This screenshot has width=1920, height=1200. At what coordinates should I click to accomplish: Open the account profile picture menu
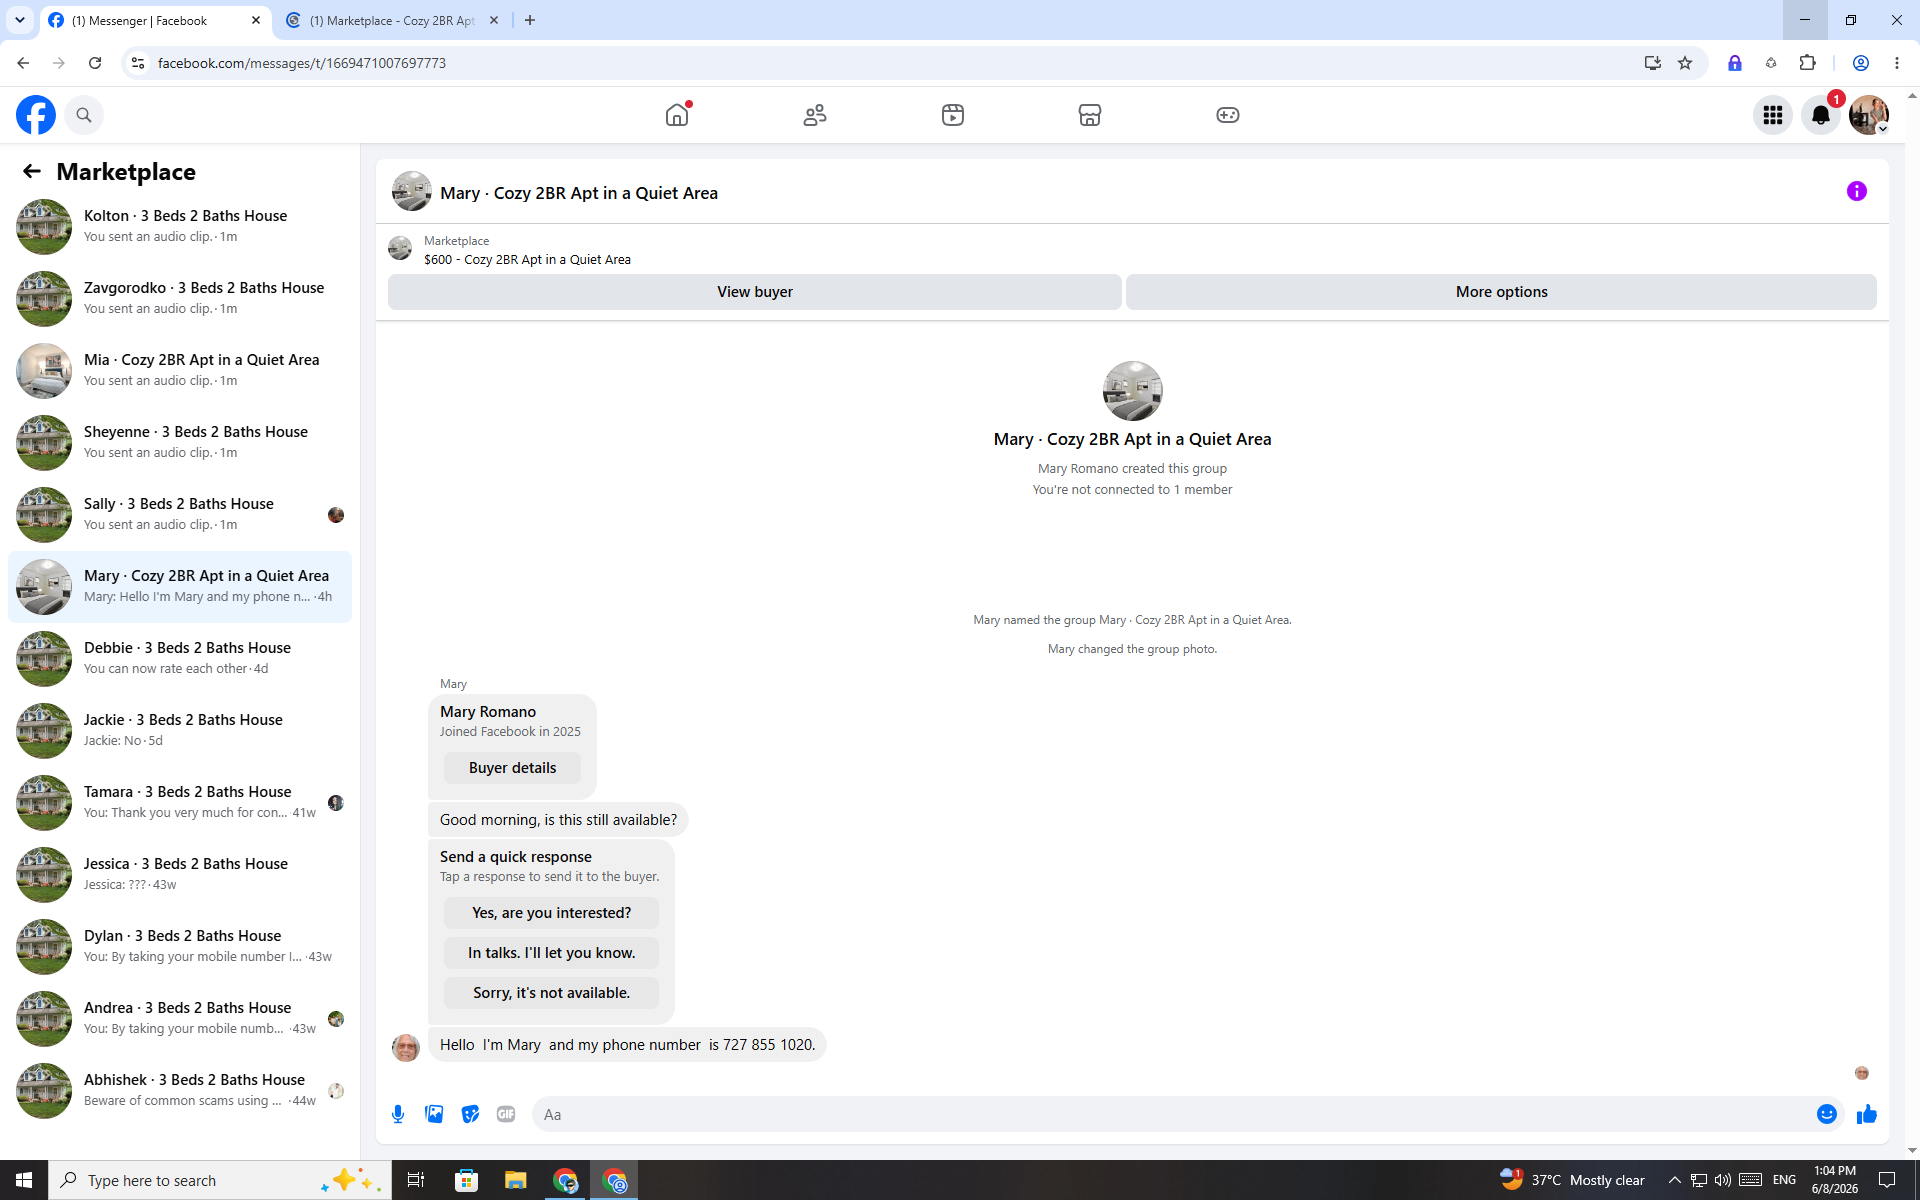pyautogui.click(x=1868, y=115)
